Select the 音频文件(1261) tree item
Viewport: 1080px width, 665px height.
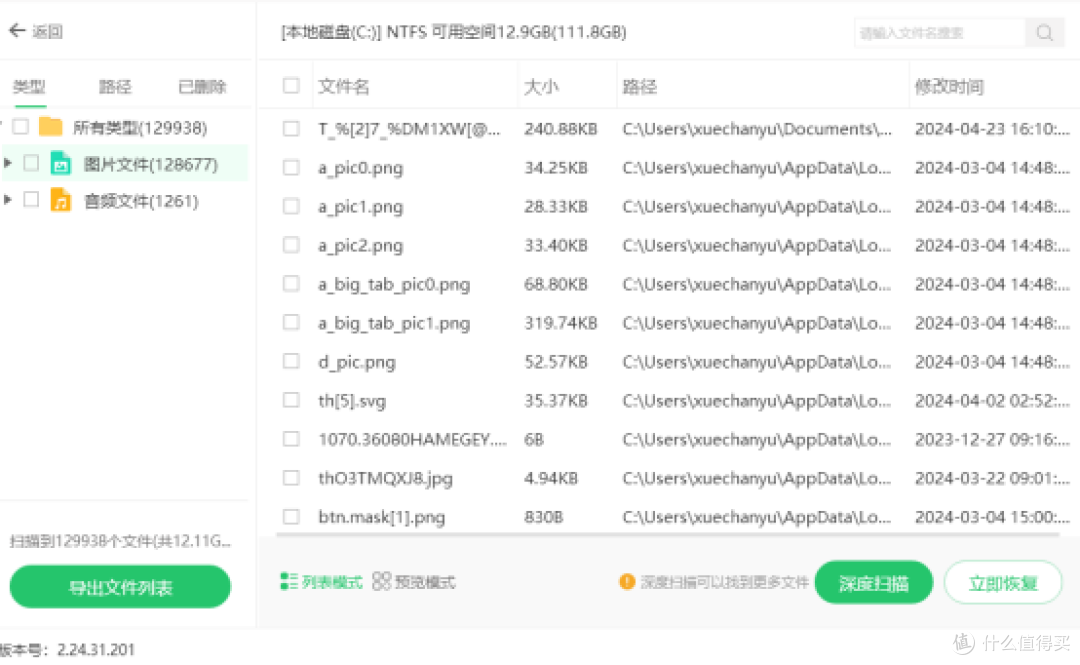[x=141, y=201]
